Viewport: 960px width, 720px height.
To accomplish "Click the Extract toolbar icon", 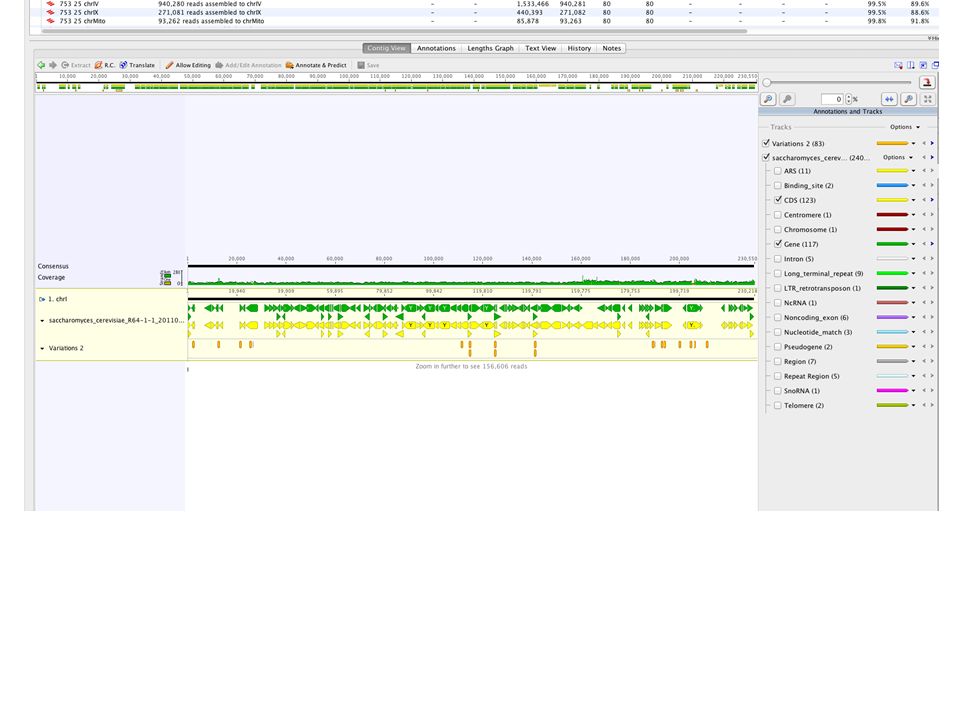I will click(65, 65).
